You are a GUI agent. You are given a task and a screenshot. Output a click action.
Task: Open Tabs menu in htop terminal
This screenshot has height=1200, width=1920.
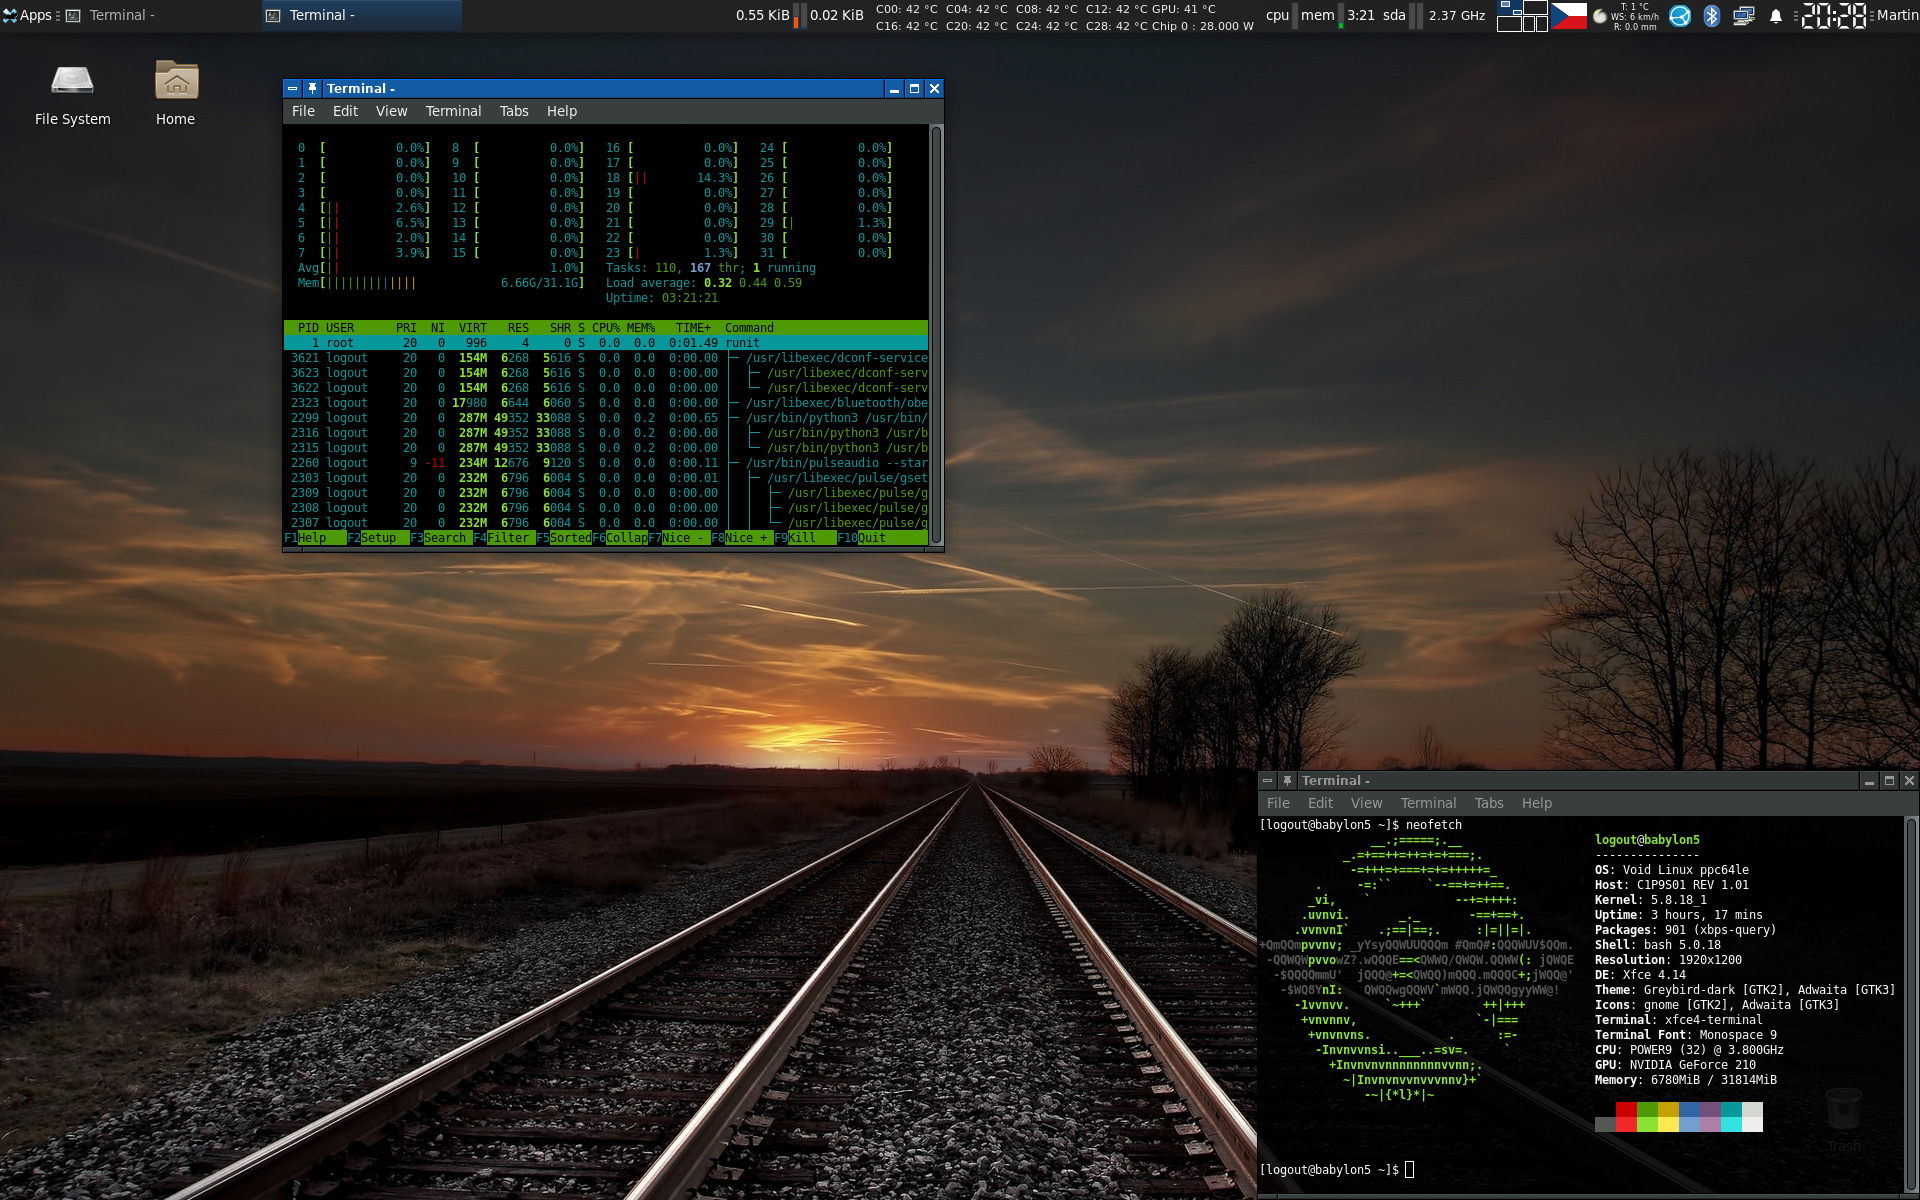pos(514,111)
